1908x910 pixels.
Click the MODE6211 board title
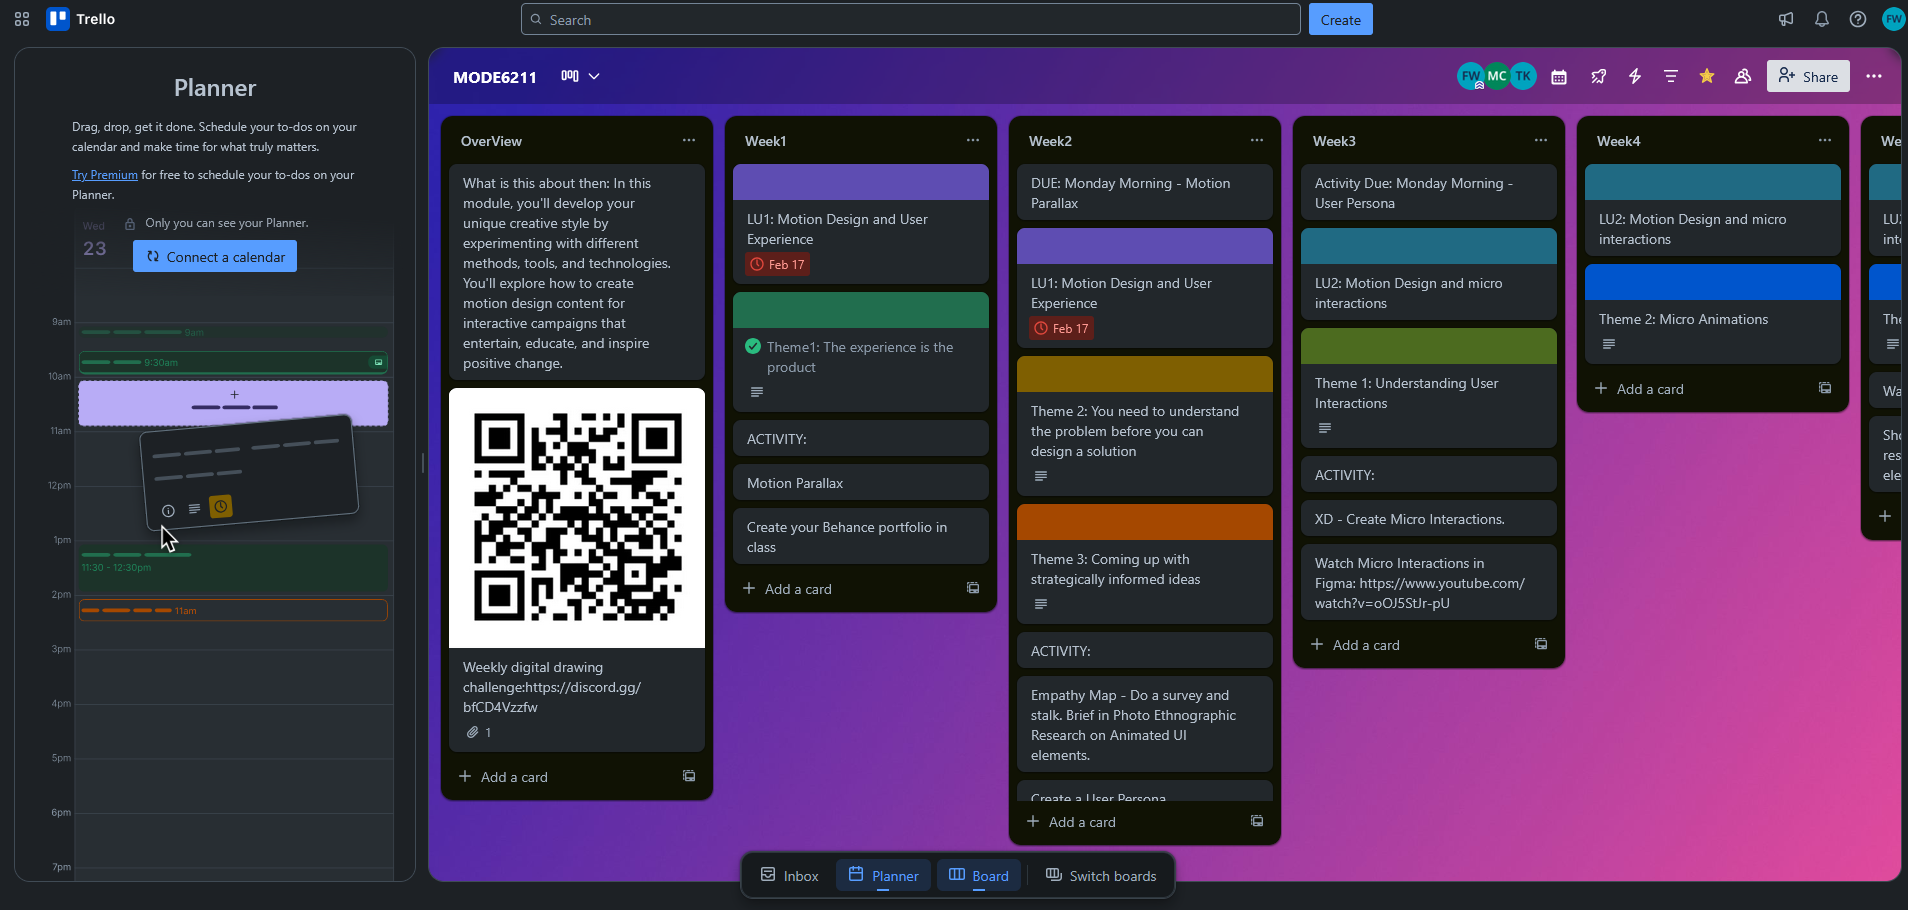[495, 77]
